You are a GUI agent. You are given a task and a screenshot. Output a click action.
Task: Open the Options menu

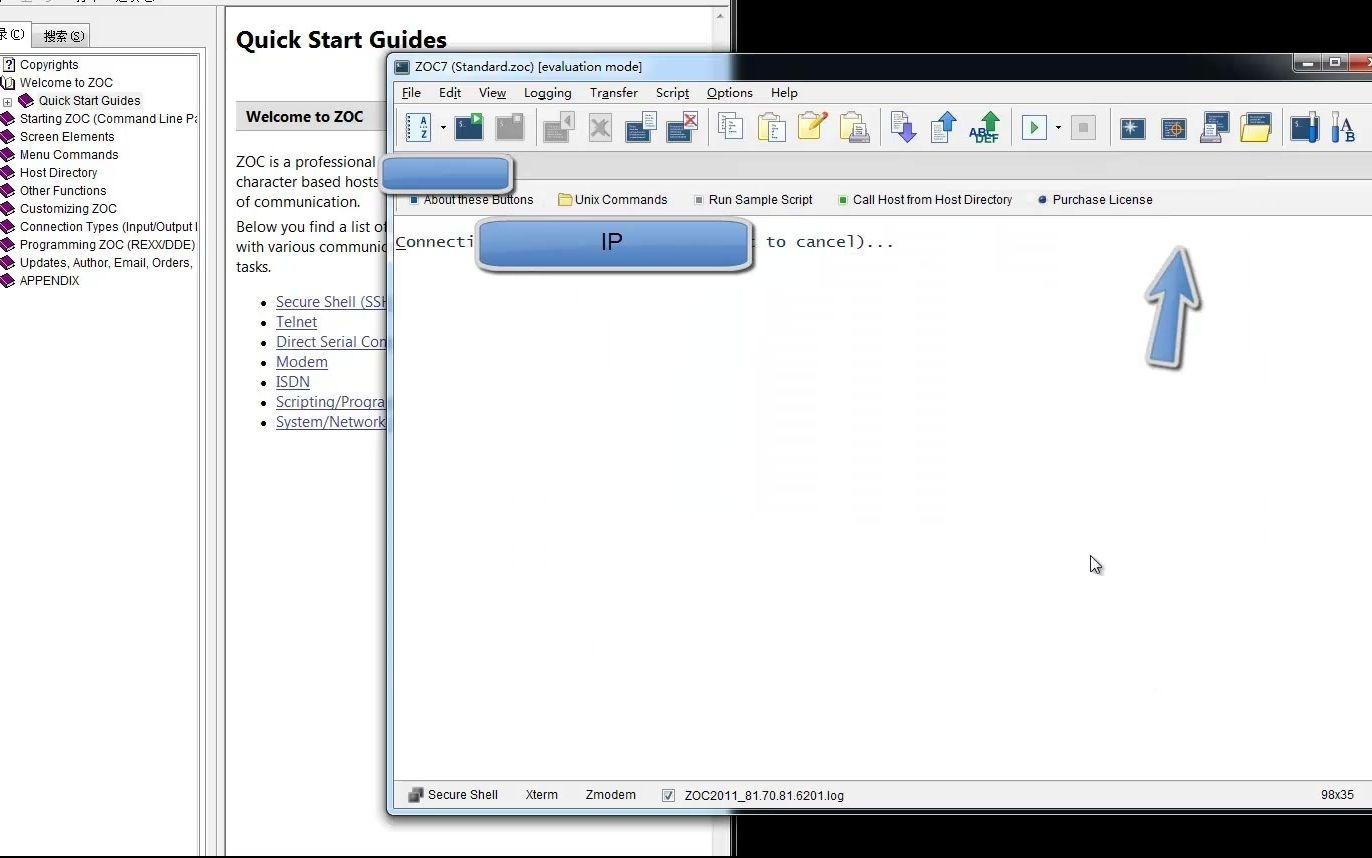(730, 93)
